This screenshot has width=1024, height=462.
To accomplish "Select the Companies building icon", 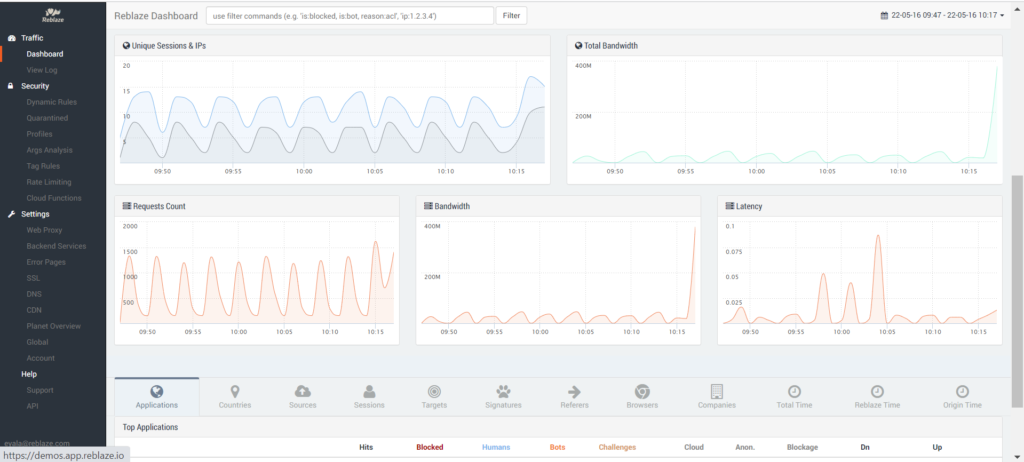I will 716,391.
